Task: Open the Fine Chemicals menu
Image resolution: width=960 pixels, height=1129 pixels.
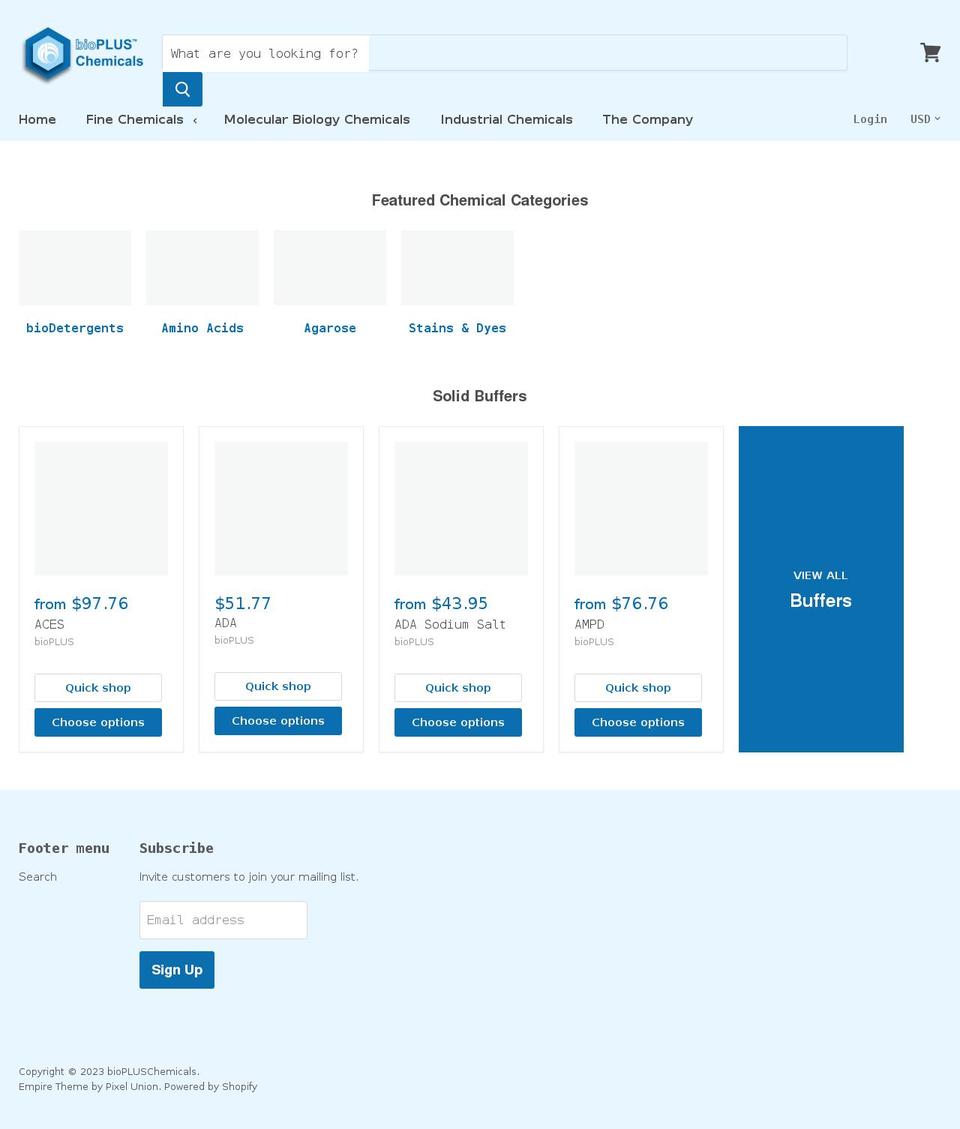Action: click(x=135, y=120)
